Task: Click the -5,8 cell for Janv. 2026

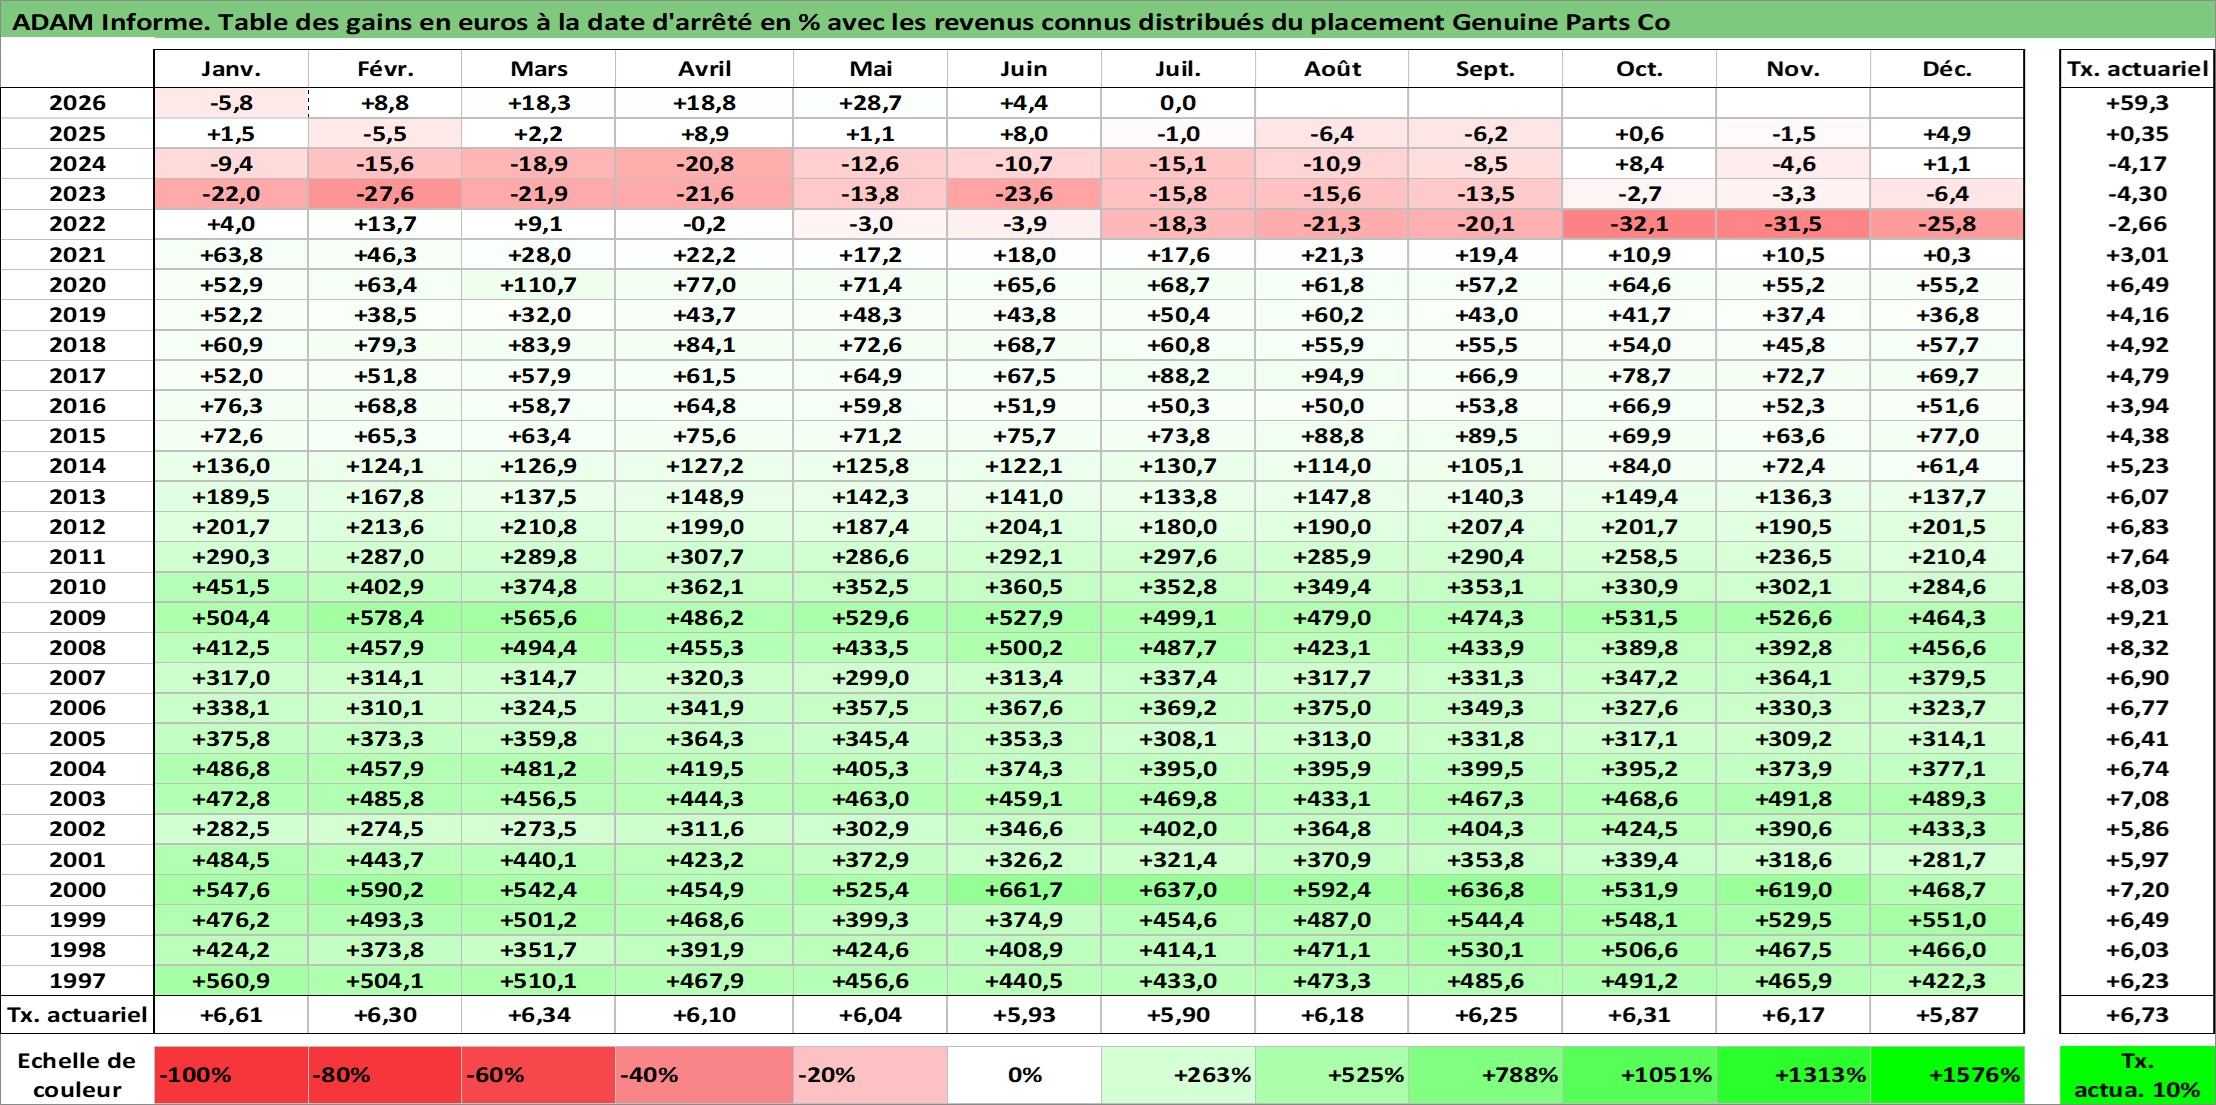Action: 231,103
